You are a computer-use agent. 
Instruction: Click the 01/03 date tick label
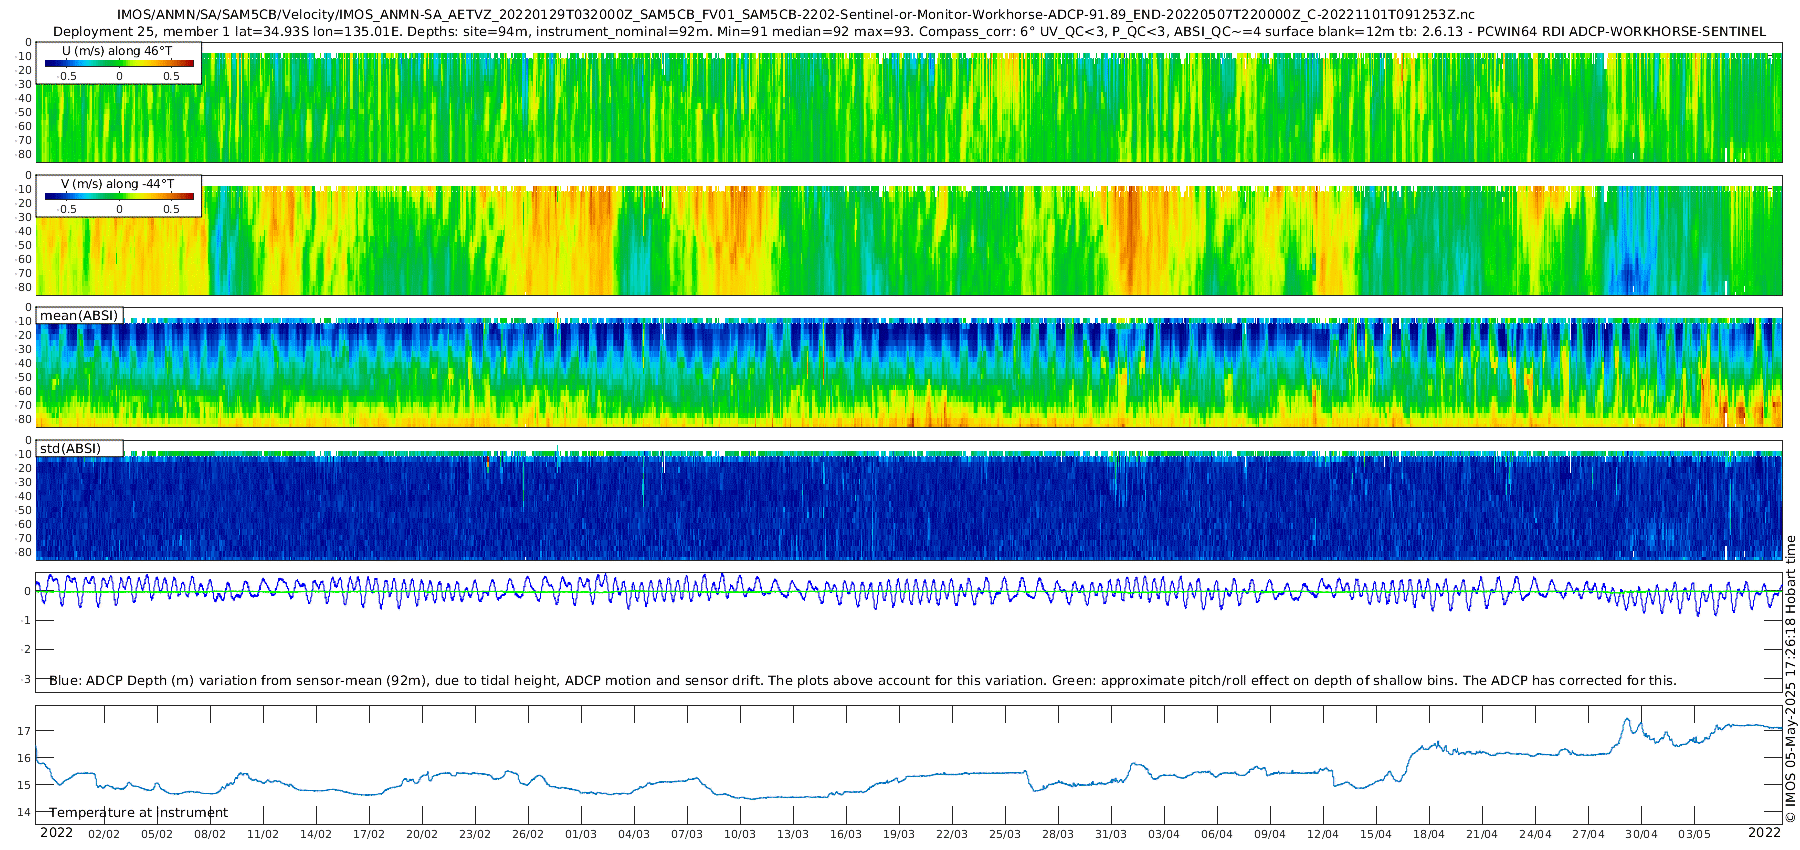(581, 834)
